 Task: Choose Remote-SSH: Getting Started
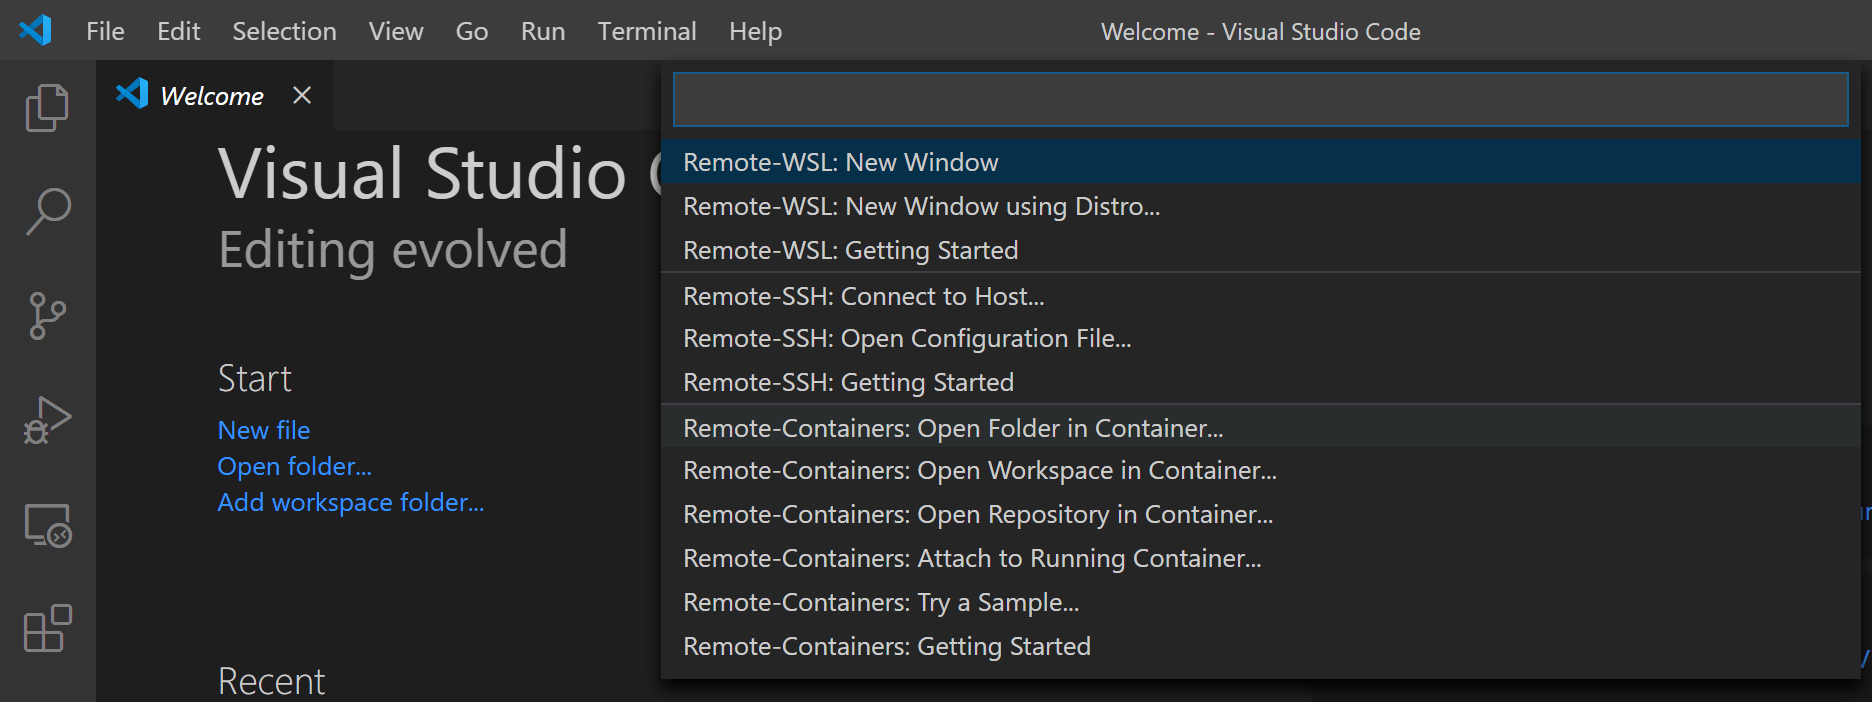click(x=1260, y=382)
